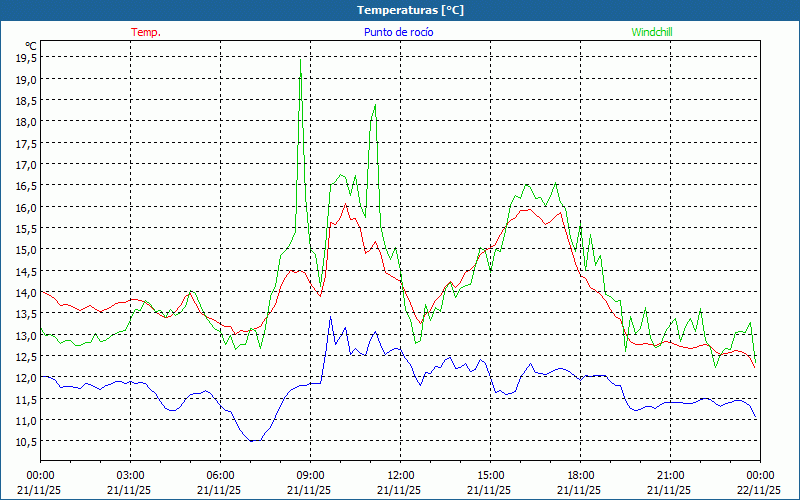Click the 10,5 y-axis value

(x=26, y=442)
